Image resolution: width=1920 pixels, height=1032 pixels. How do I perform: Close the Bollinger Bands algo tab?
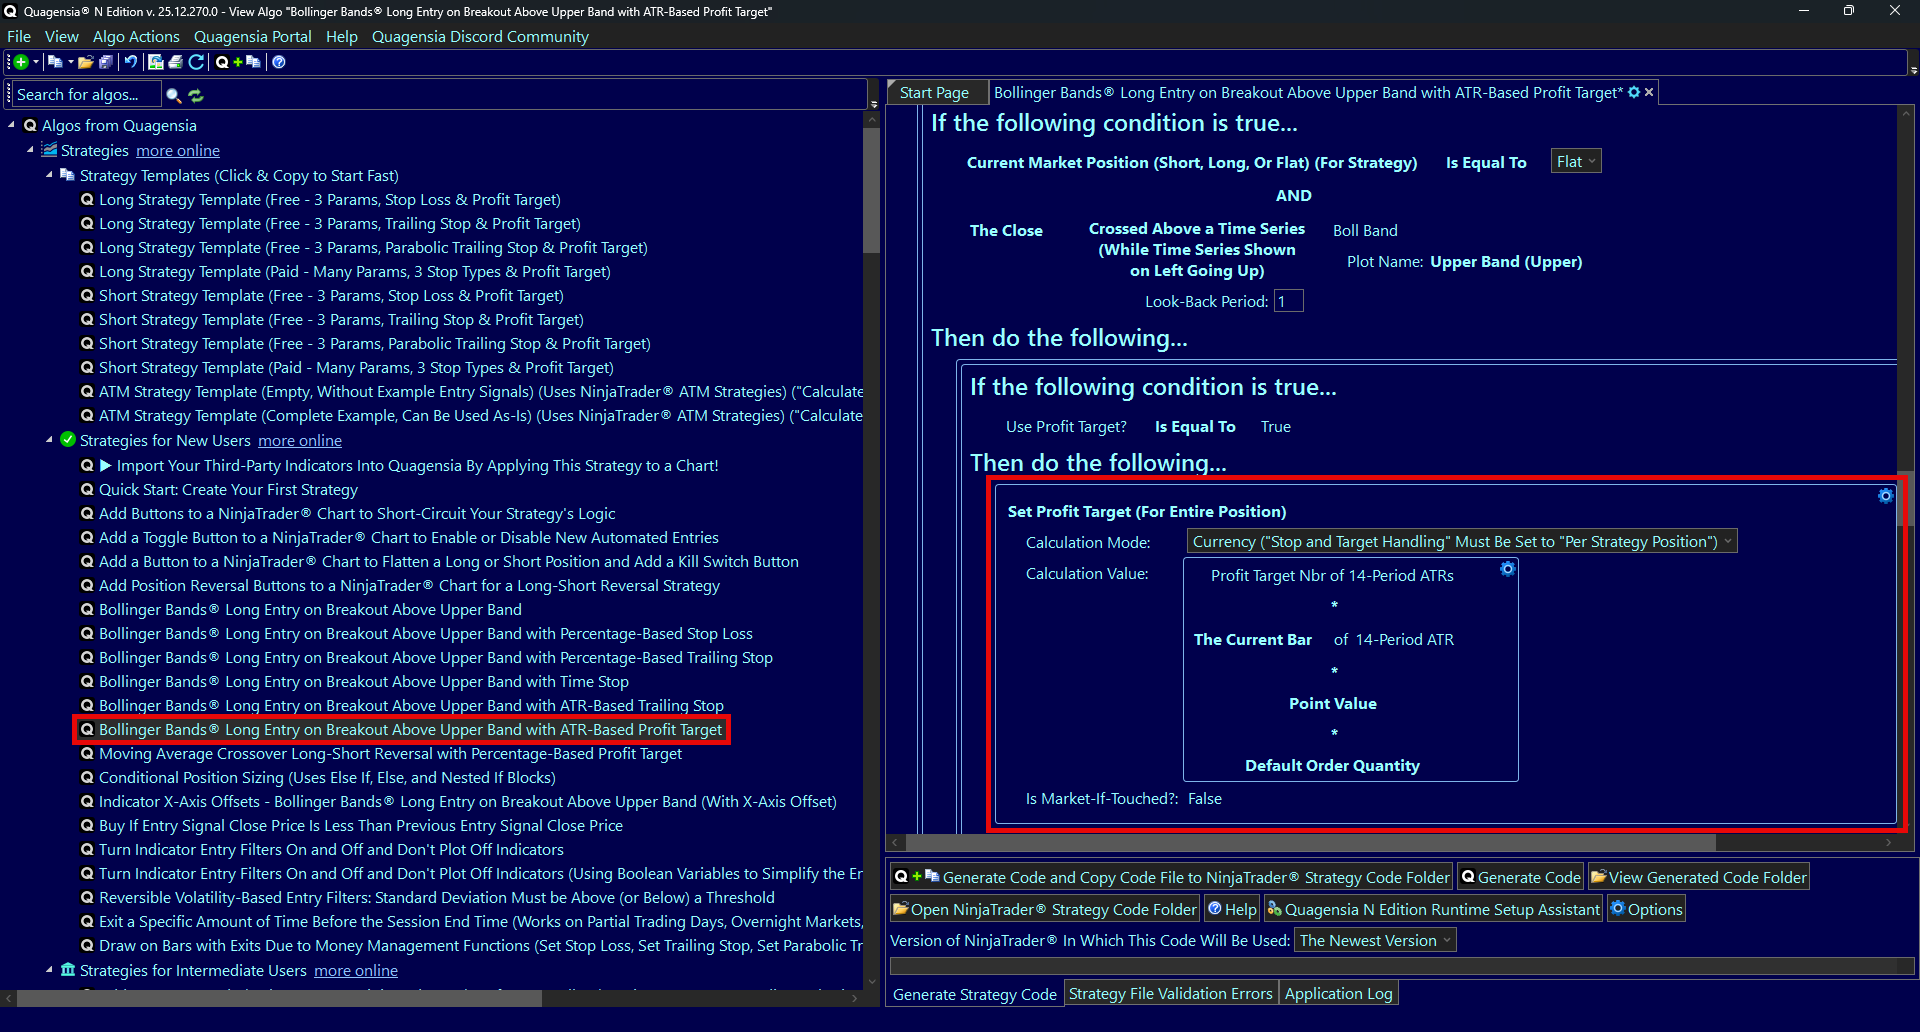[1649, 92]
